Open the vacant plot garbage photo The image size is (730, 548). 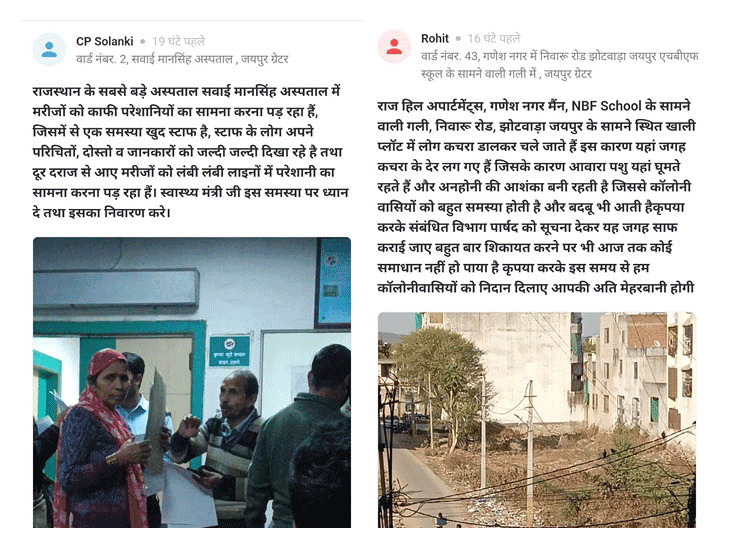point(537,419)
